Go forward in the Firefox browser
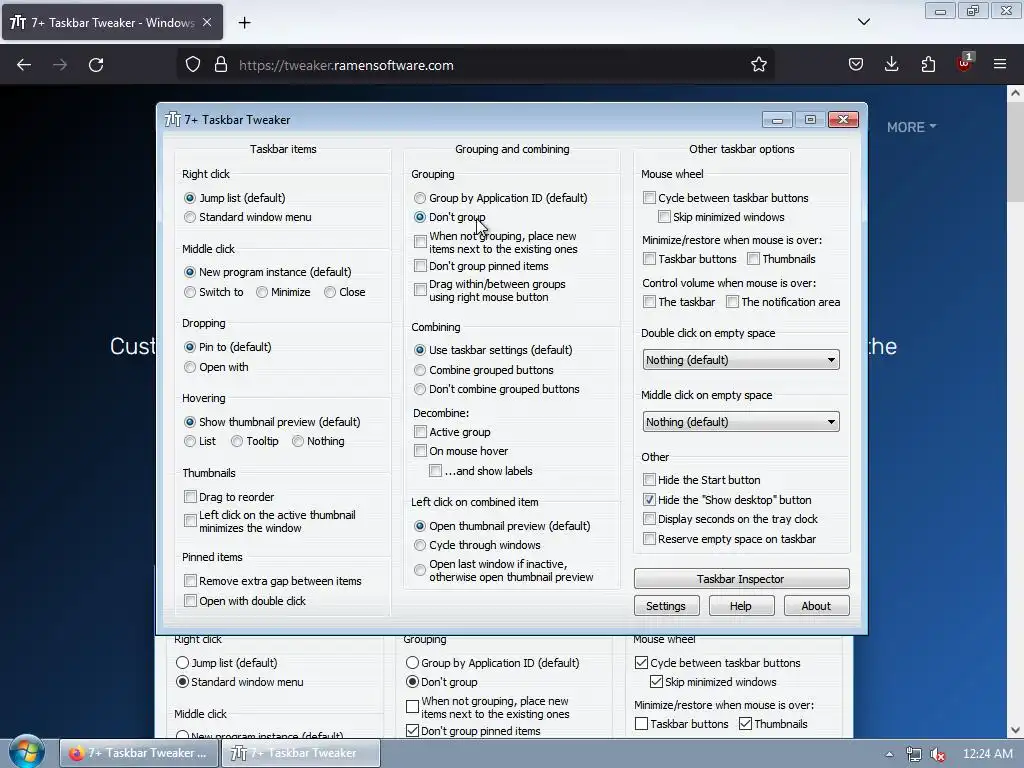1024x768 pixels. [60, 65]
